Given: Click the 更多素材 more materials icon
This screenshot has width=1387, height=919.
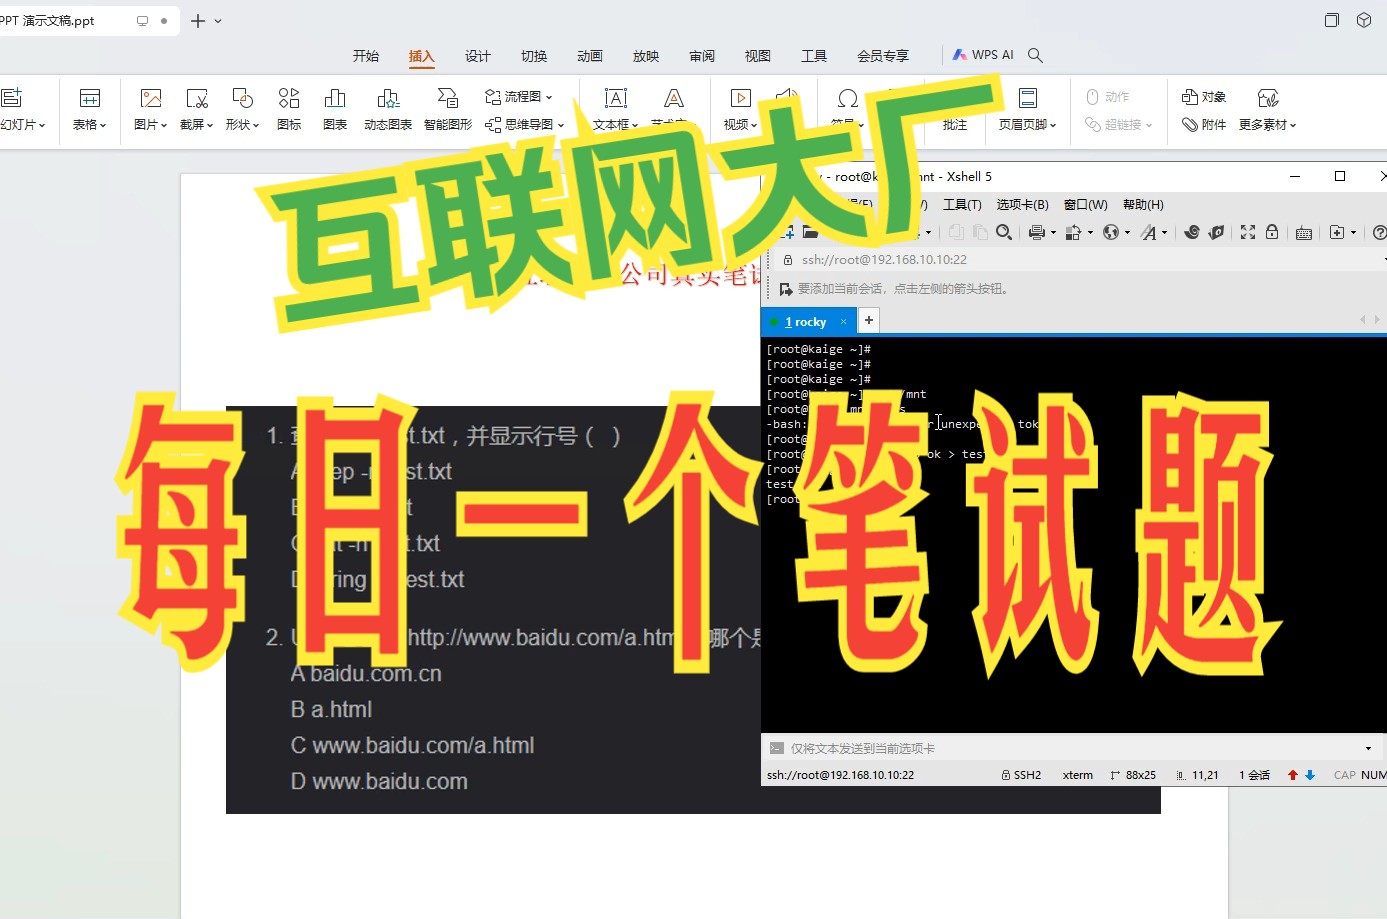Looking at the screenshot, I should pos(1268,98).
